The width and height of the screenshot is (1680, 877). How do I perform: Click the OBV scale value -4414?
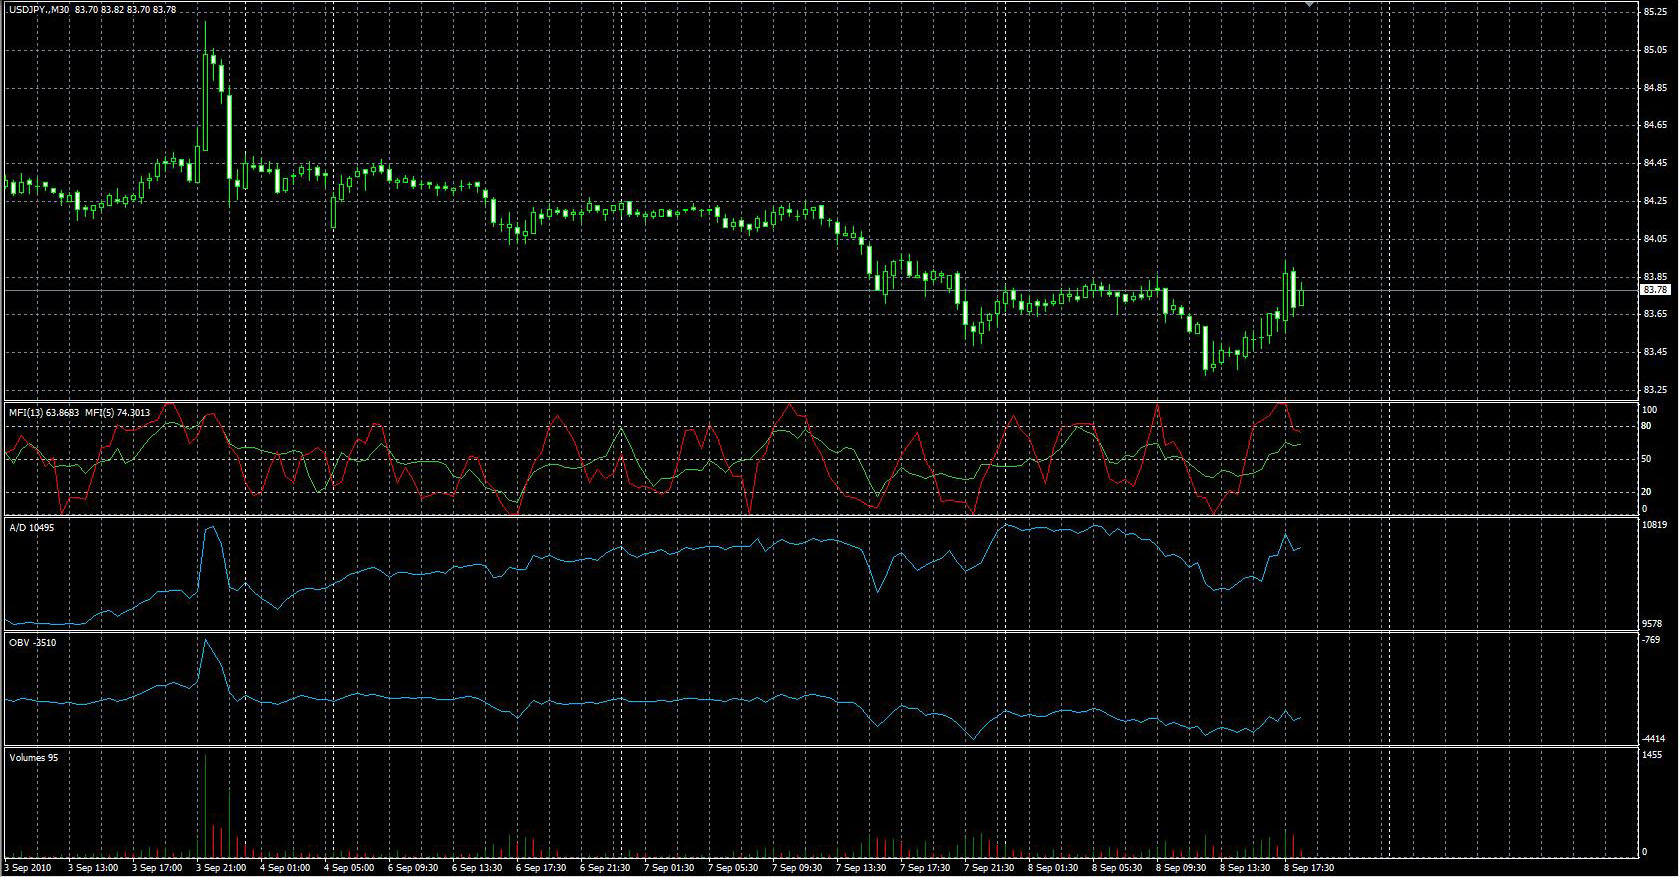coord(1652,738)
